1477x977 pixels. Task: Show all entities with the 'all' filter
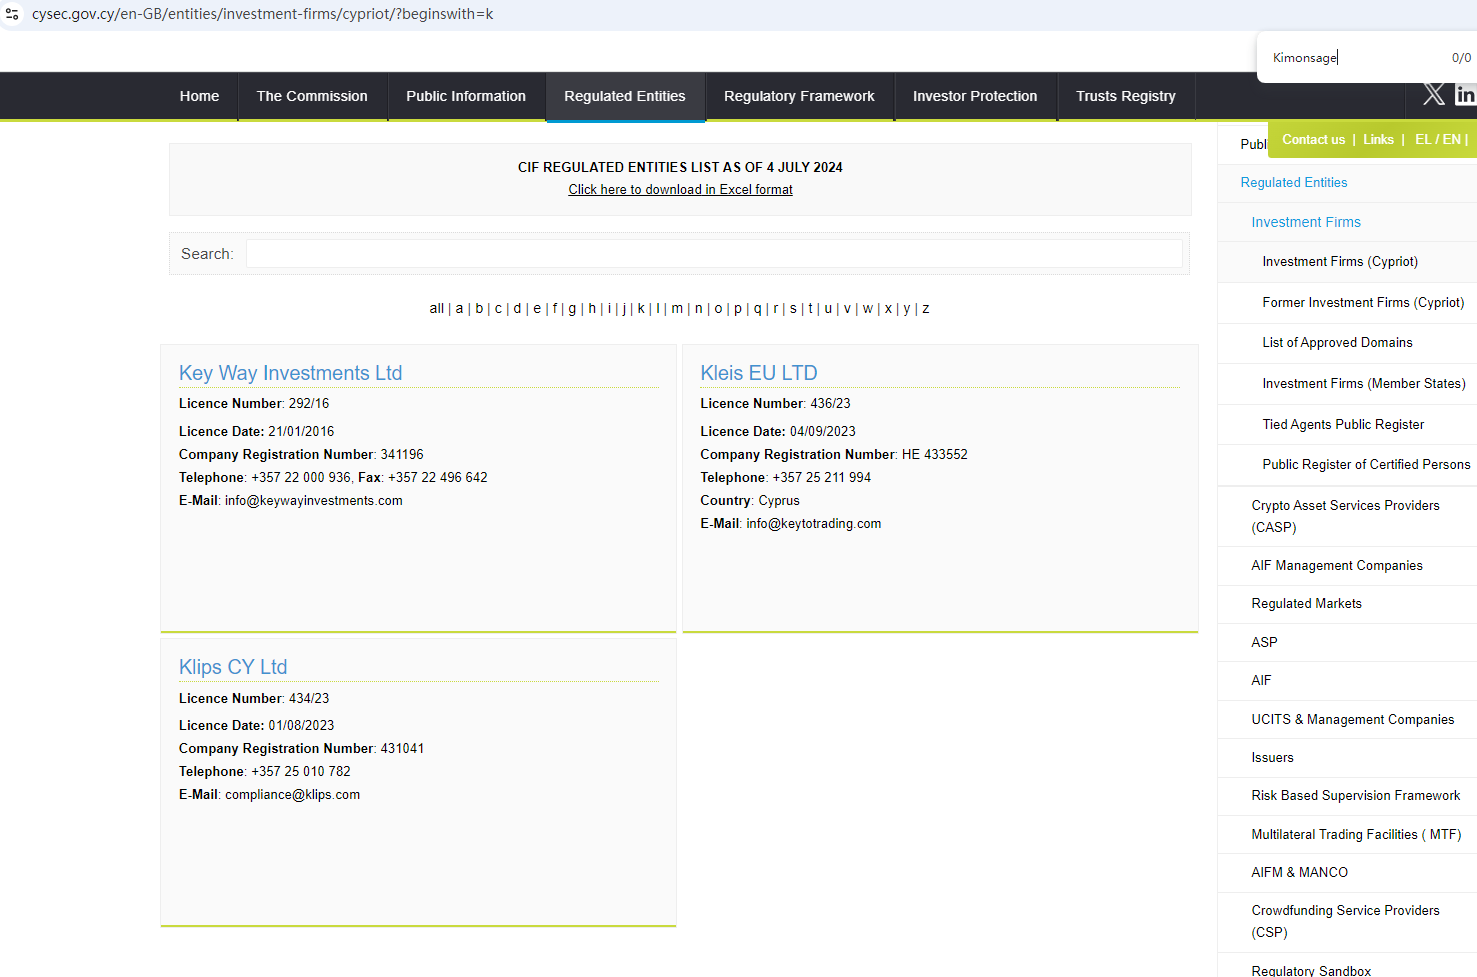coord(436,309)
